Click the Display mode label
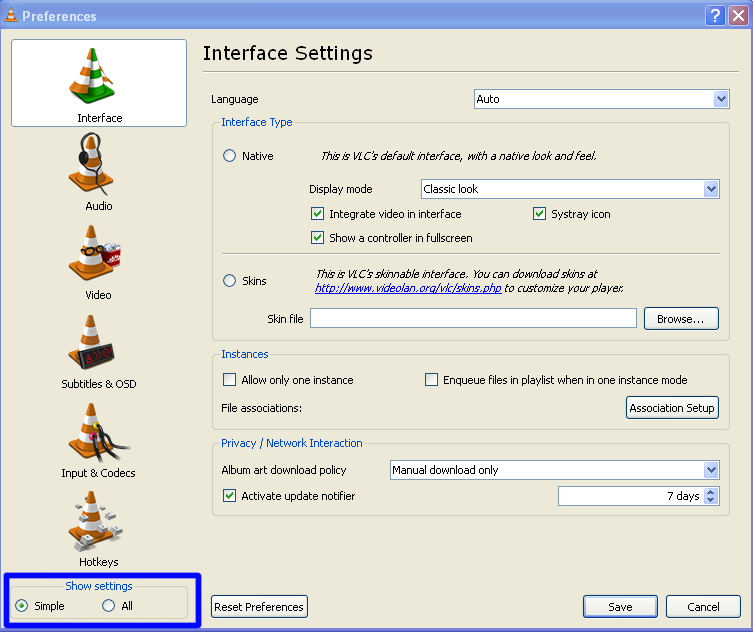The width and height of the screenshot is (753, 632). click(x=340, y=189)
